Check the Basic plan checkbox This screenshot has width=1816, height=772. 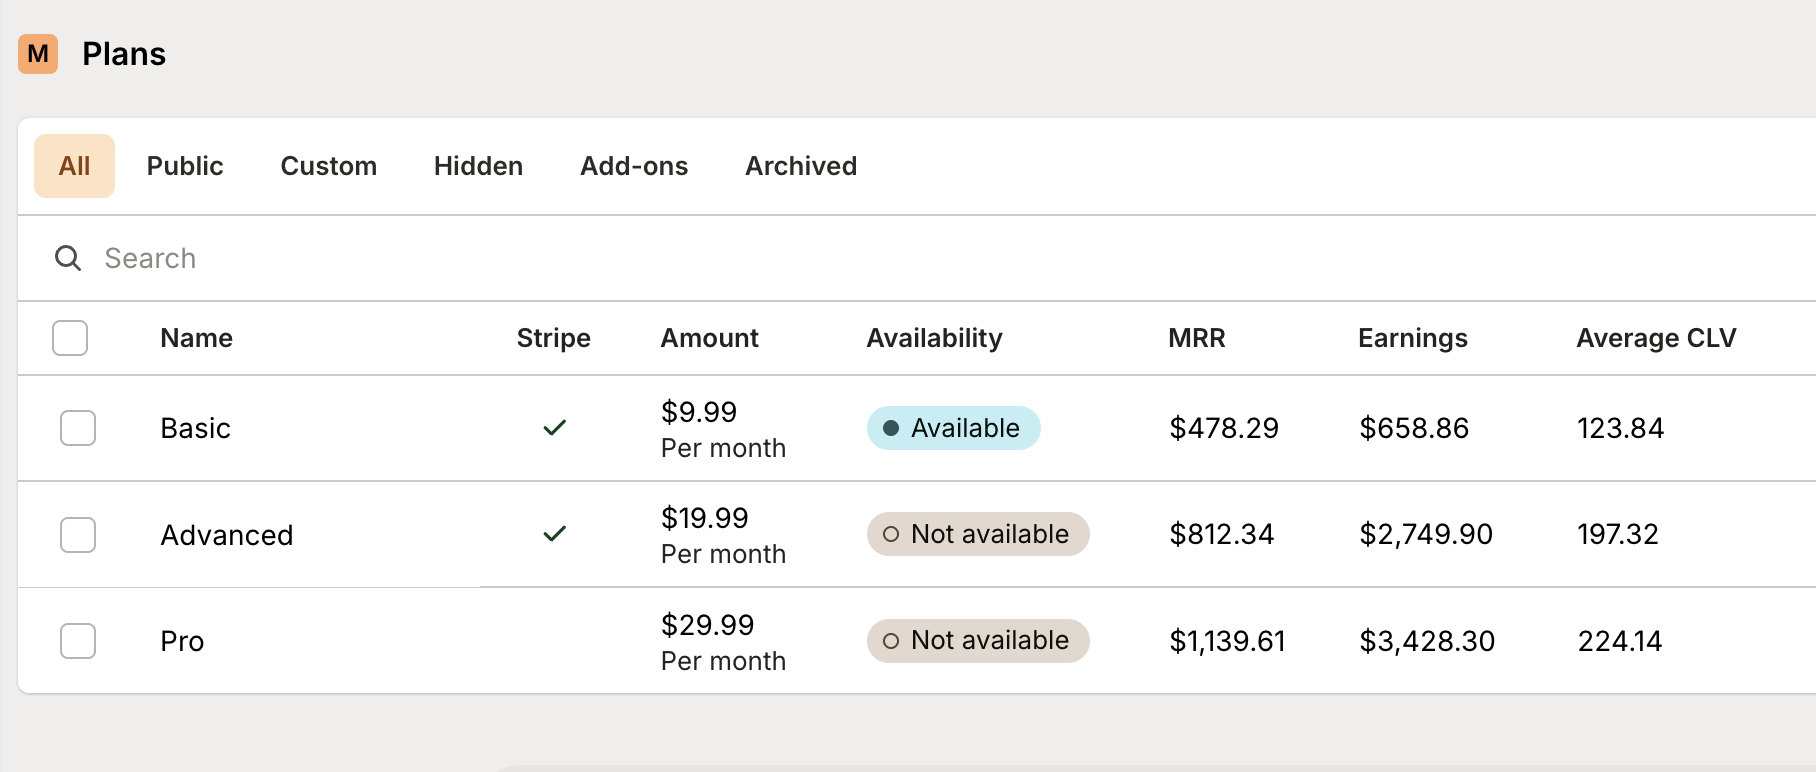(x=78, y=428)
